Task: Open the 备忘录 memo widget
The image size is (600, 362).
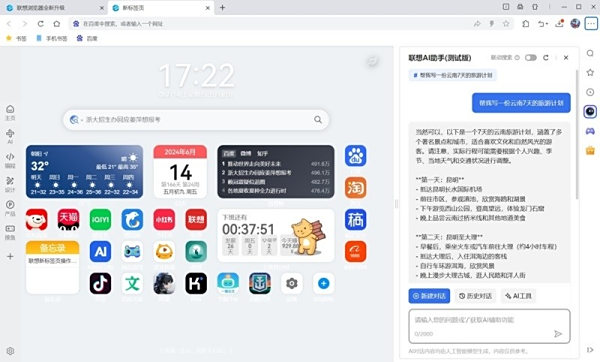Action: pyautogui.click(x=53, y=267)
